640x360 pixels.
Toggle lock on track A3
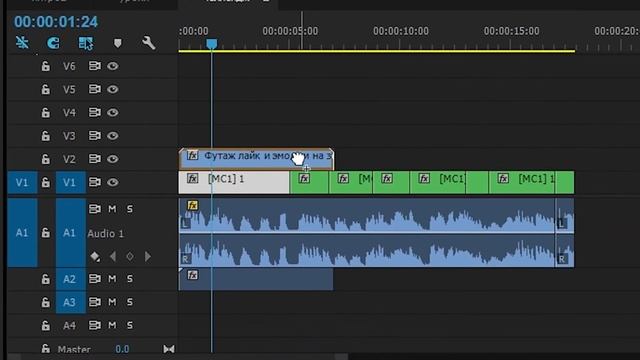(x=46, y=302)
